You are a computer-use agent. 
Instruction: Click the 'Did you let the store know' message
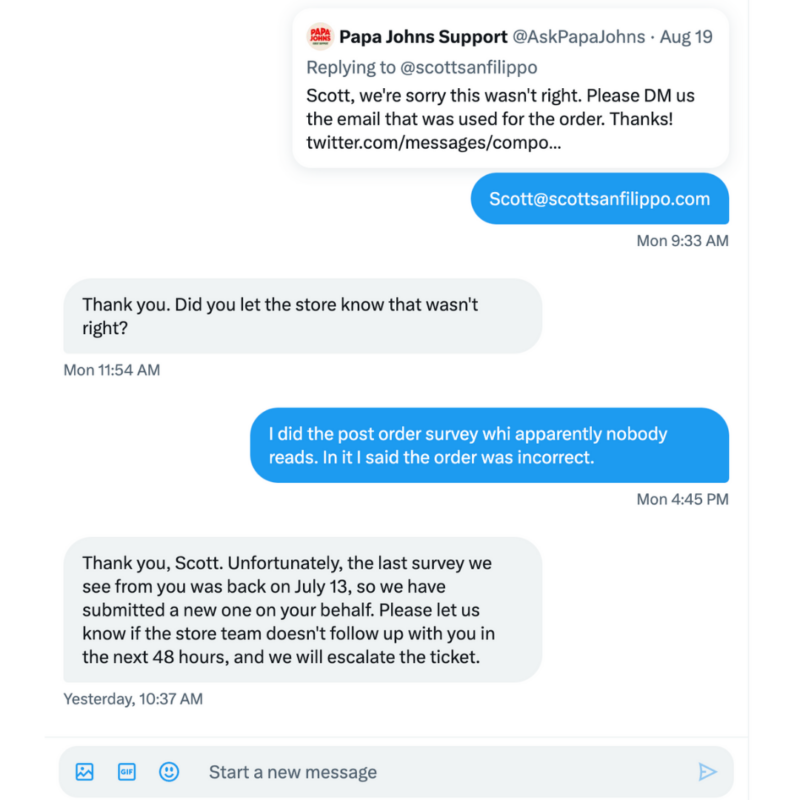point(302,316)
